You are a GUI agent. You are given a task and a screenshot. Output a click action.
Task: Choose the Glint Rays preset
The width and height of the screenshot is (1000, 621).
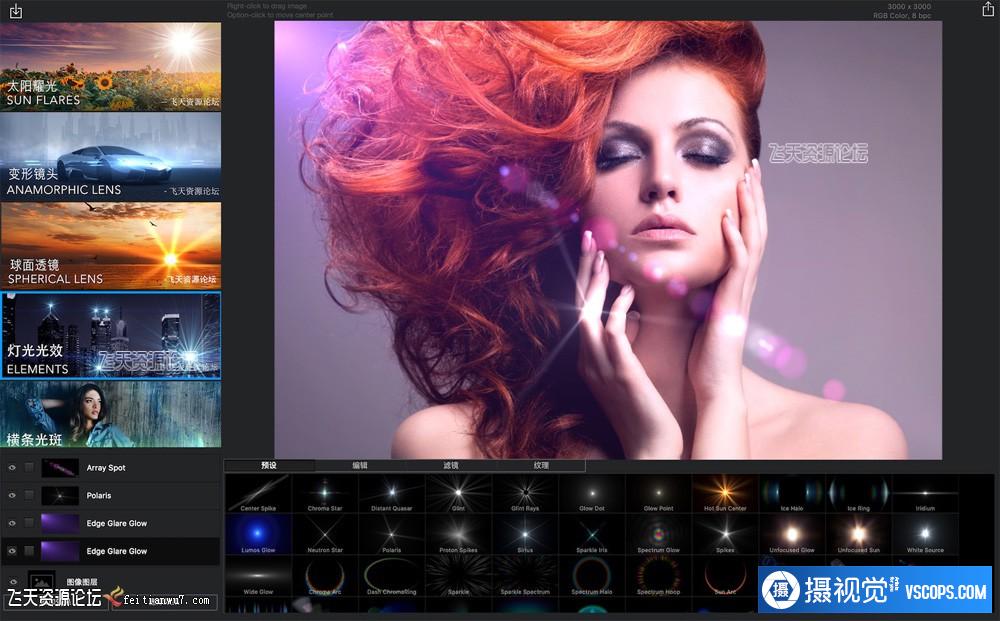[x=524, y=492]
